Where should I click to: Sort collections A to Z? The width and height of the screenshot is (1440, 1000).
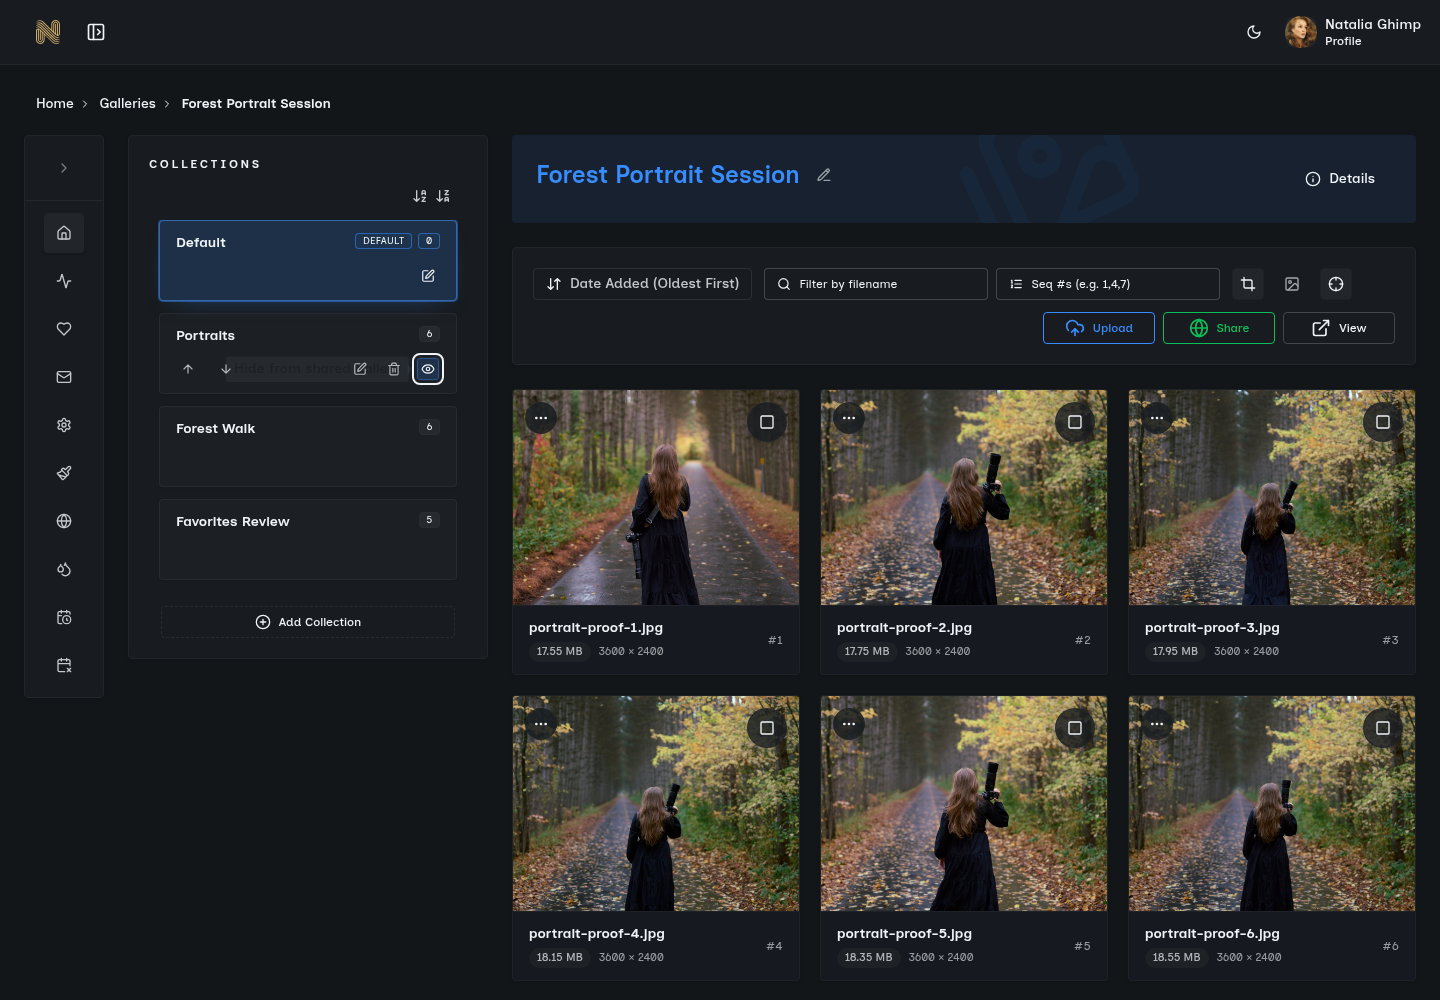(420, 196)
